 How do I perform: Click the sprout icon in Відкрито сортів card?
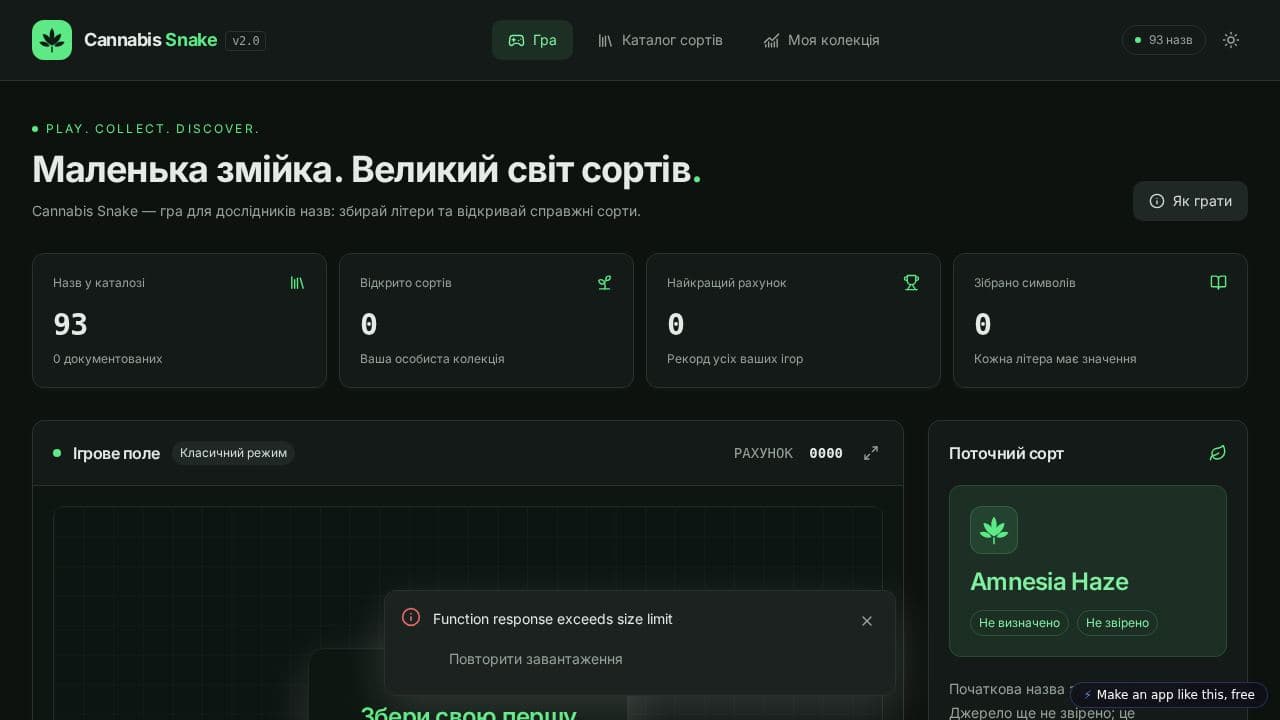click(x=604, y=283)
